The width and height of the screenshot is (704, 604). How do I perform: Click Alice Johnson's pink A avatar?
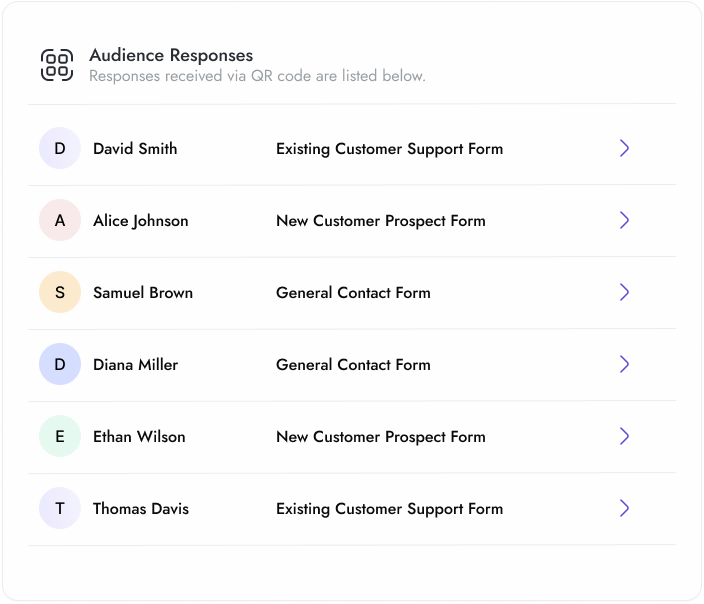(60, 221)
